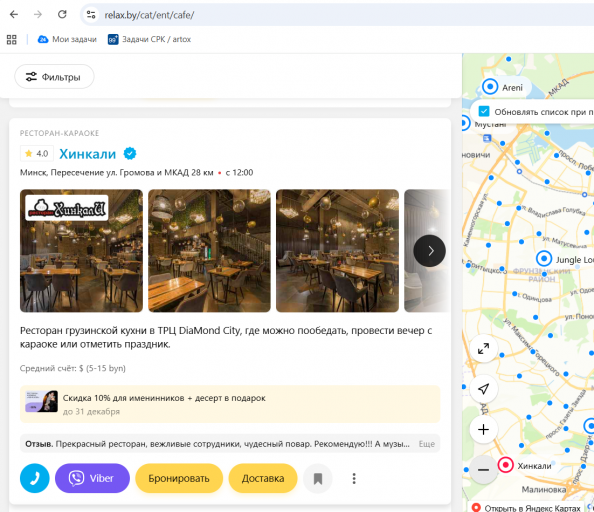Image resolution: width=594 pixels, height=512 pixels.
Task: Show next photos with carousel arrow
Action: (429, 251)
